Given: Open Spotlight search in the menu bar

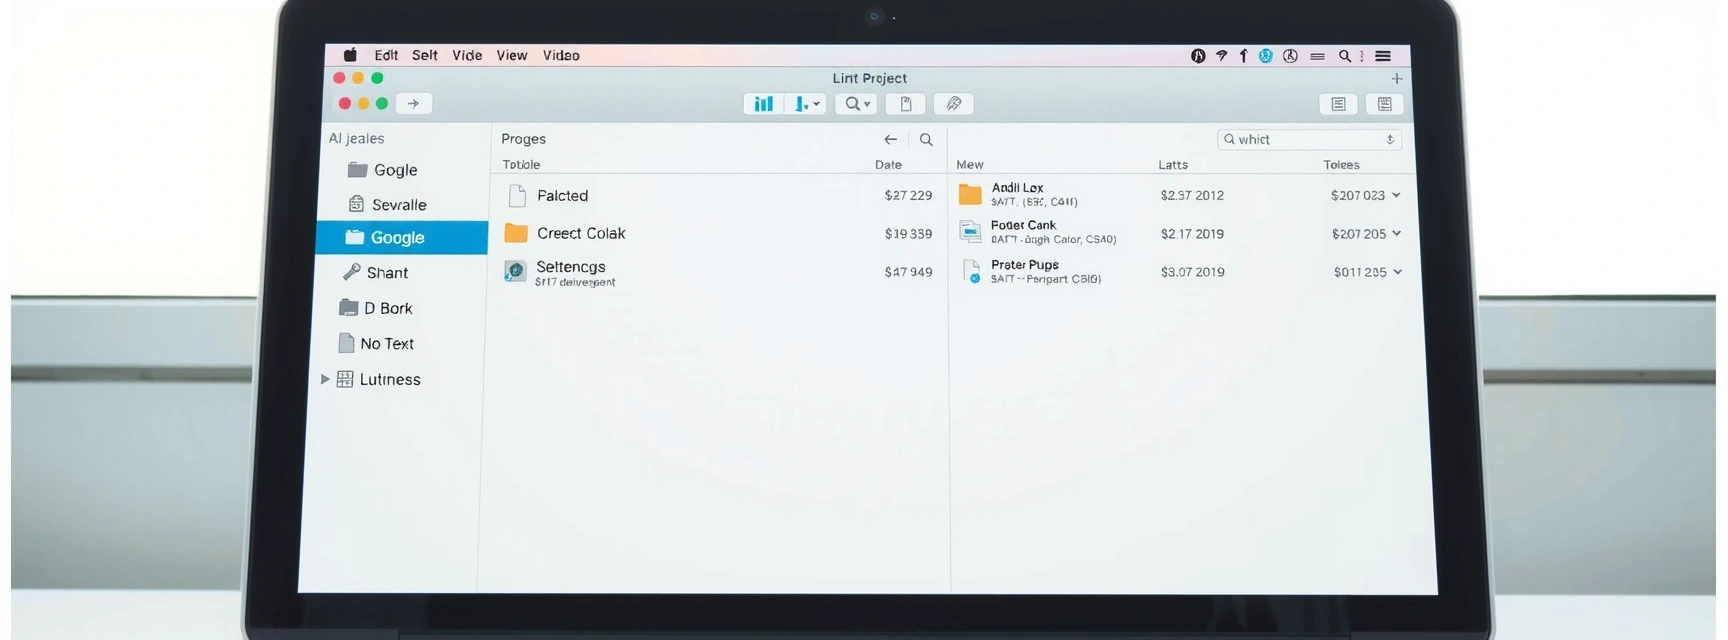Looking at the screenshot, I should coord(1345,56).
